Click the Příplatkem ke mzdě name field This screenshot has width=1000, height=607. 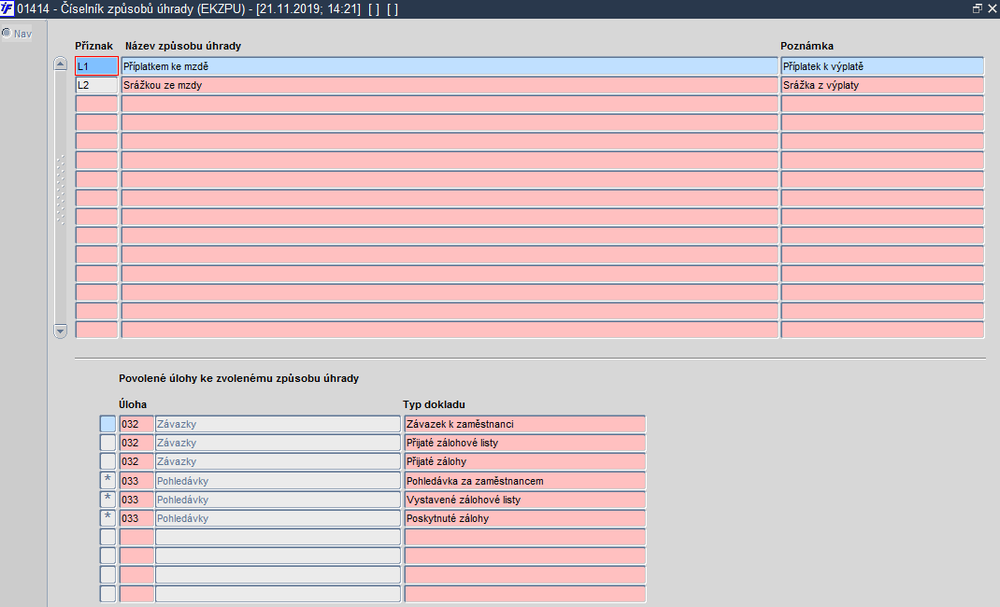[x=450, y=66]
